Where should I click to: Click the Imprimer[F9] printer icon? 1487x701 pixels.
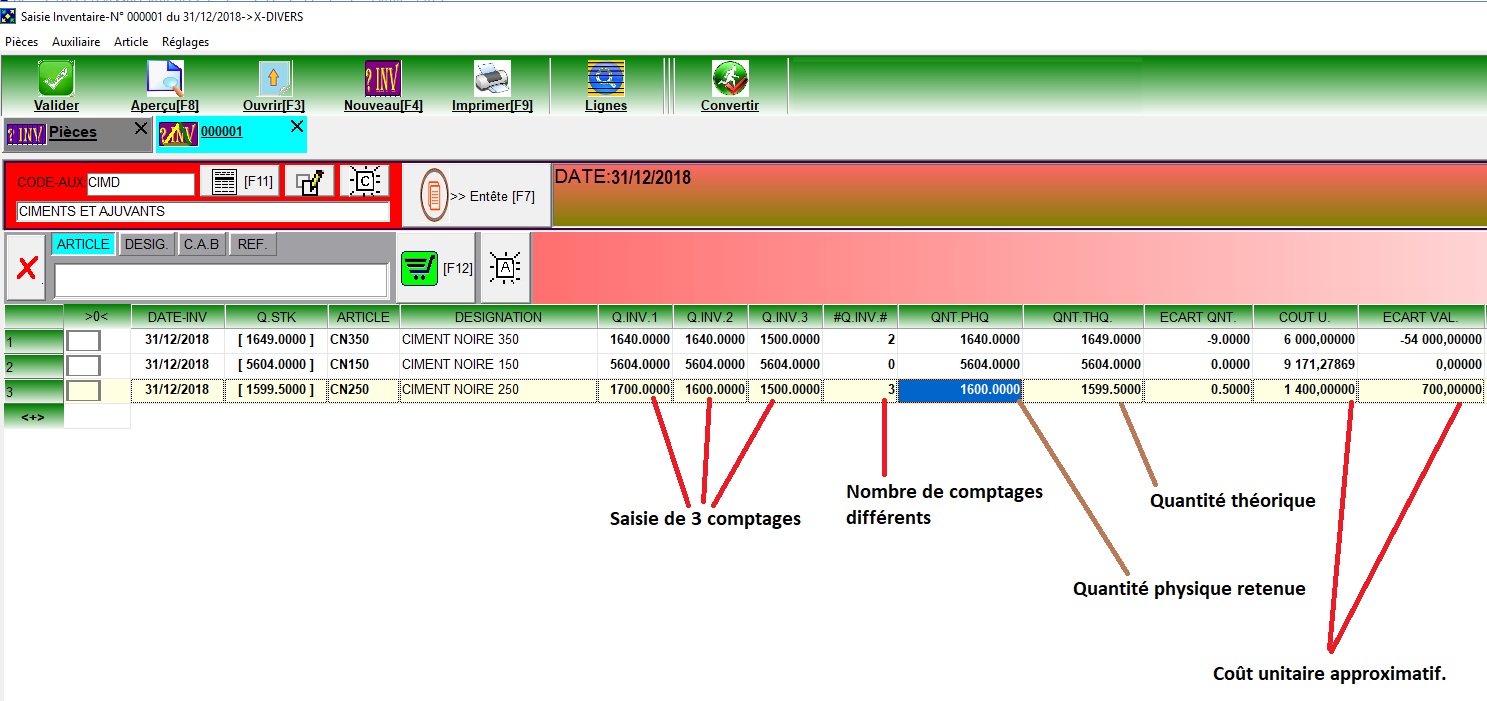coord(492,79)
